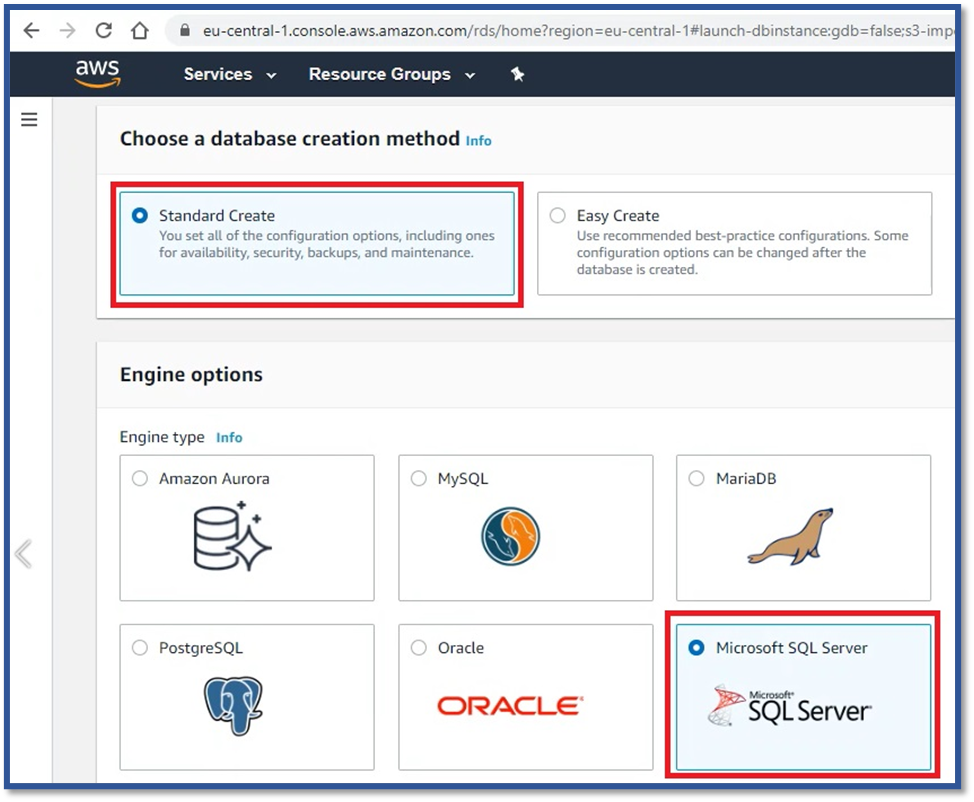
Task: Open Info link next to Engine type
Action: [x=229, y=437]
